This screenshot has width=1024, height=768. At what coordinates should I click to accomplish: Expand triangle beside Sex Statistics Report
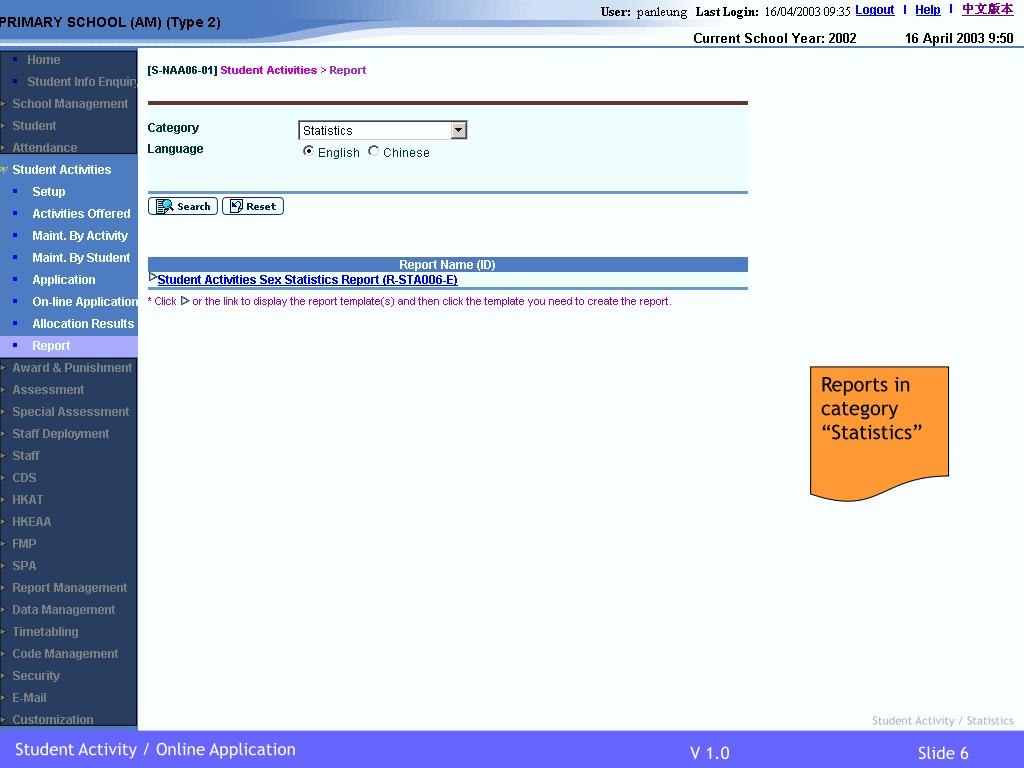(x=153, y=277)
